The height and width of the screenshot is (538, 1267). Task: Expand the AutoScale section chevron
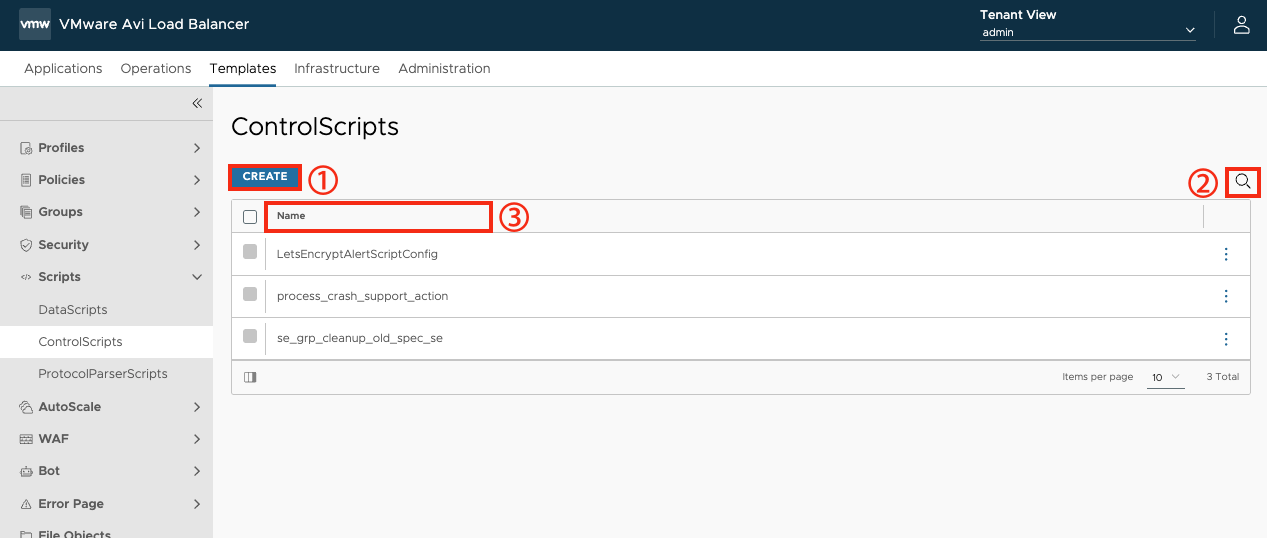[x=197, y=407]
